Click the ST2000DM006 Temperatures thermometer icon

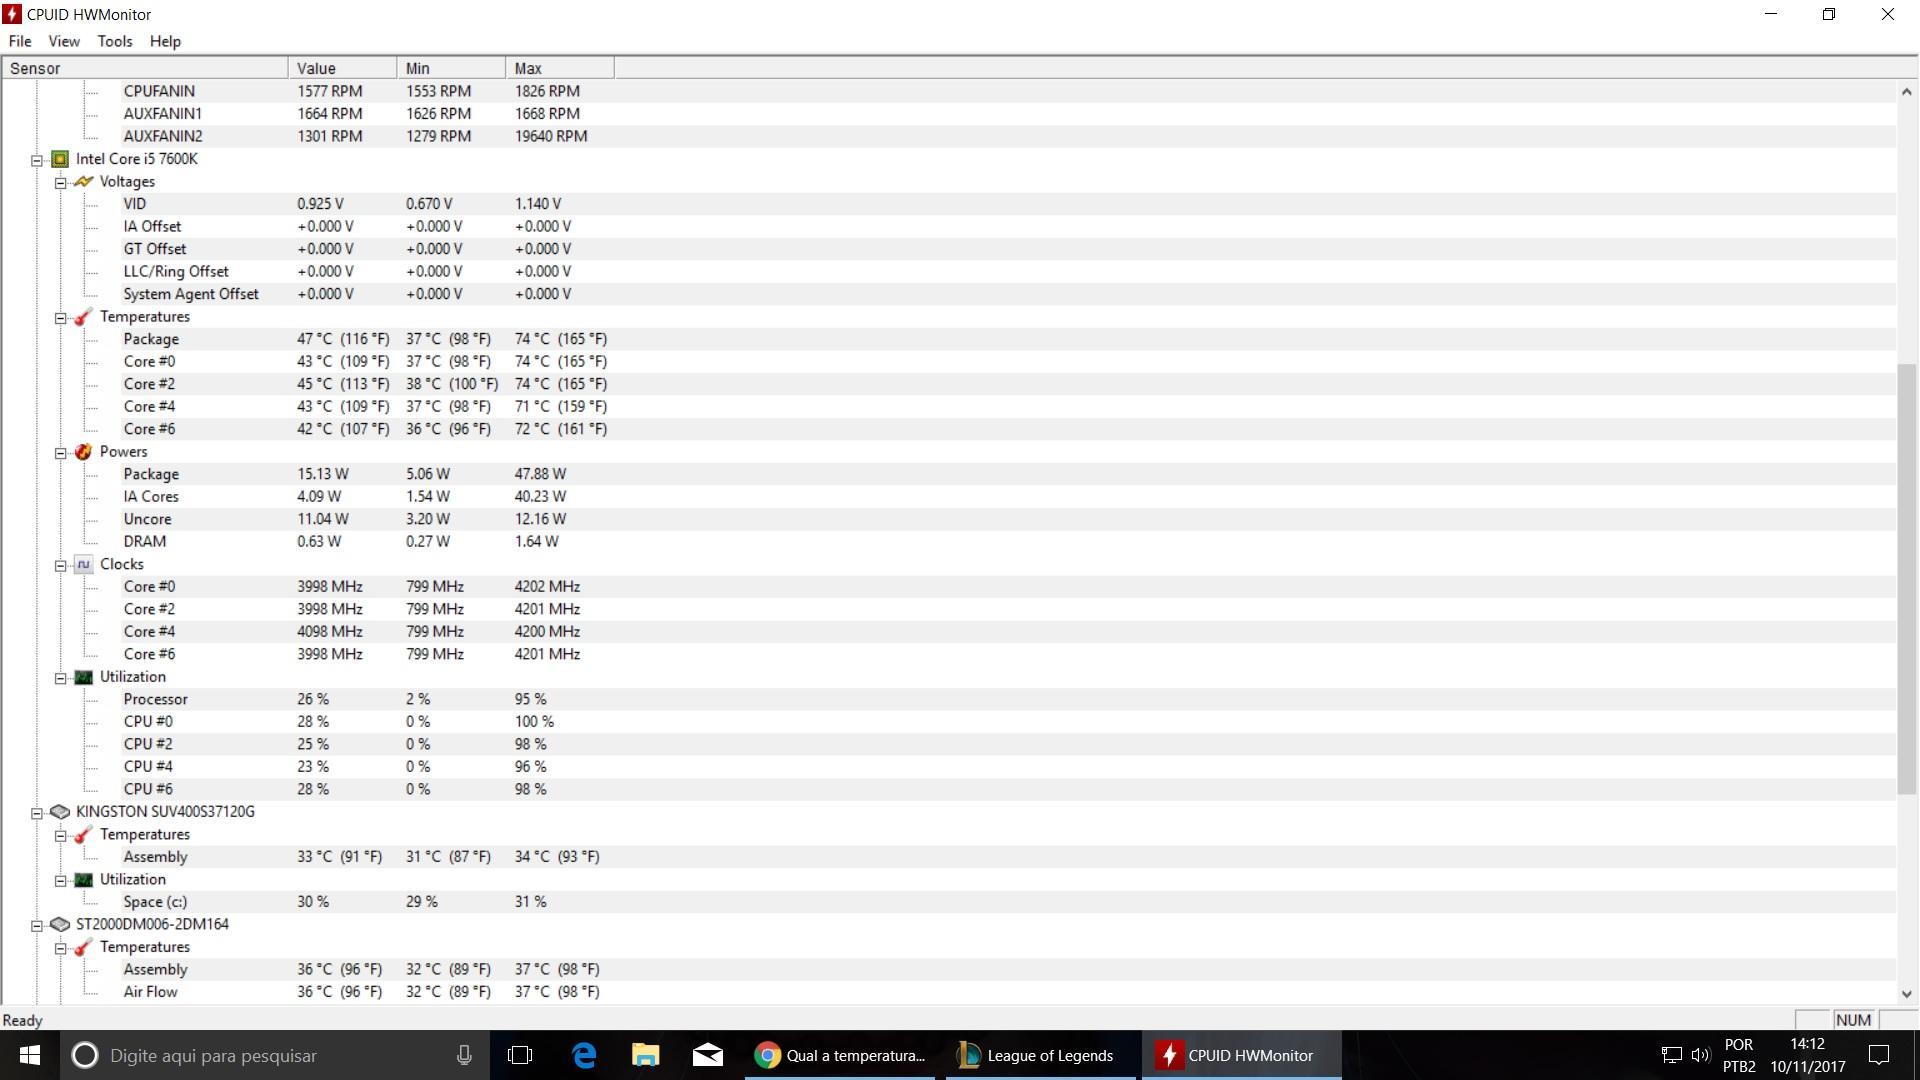point(84,947)
